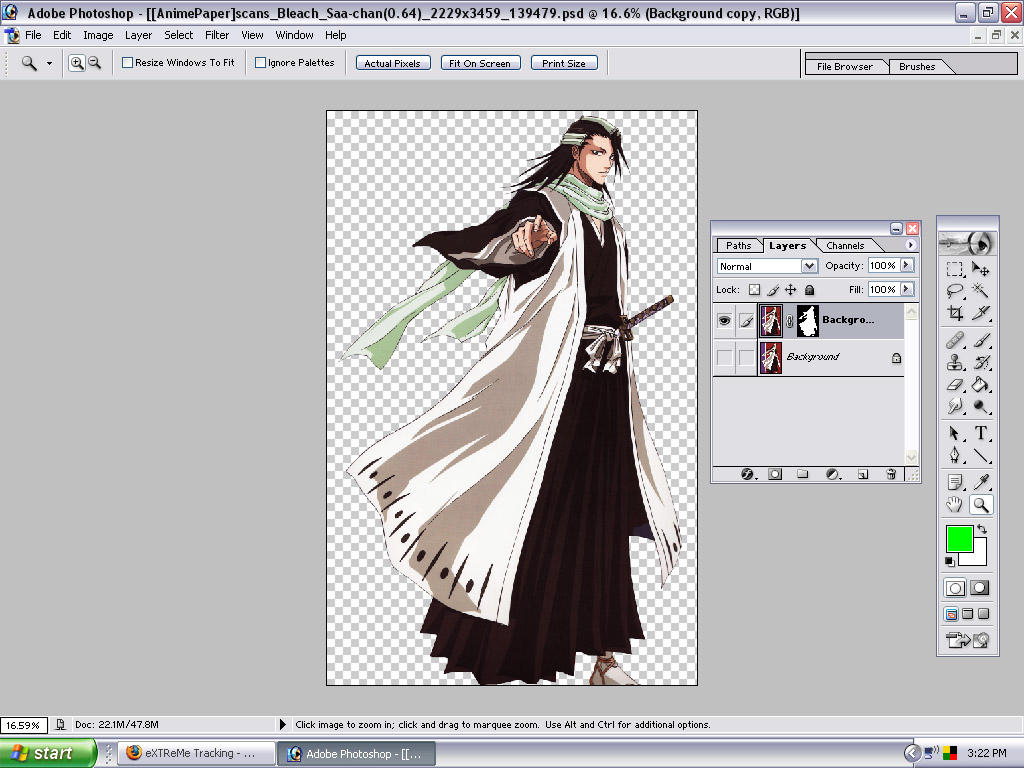Open the Opacity slider arrow
The image size is (1024, 768).
tap(906, 265)
